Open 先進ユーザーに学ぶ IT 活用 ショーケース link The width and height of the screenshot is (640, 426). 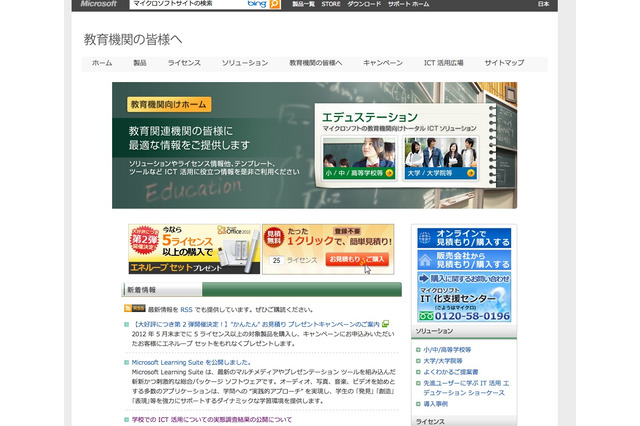(x=466, y=388)
